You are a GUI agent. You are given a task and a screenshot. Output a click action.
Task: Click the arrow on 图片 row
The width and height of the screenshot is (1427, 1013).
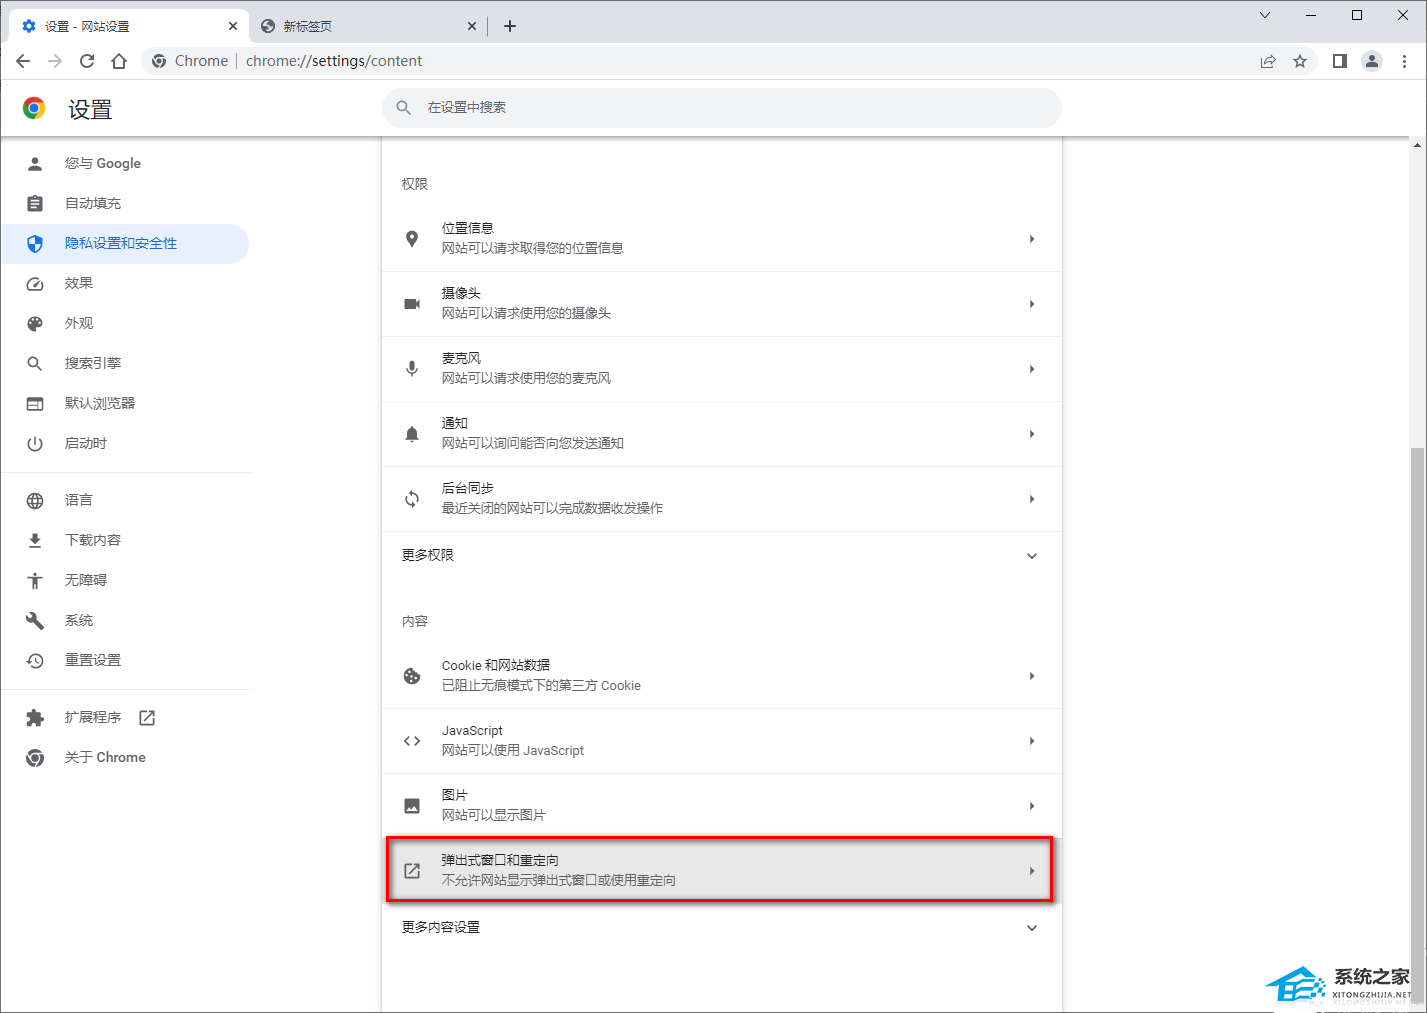tap(1032, 806)
